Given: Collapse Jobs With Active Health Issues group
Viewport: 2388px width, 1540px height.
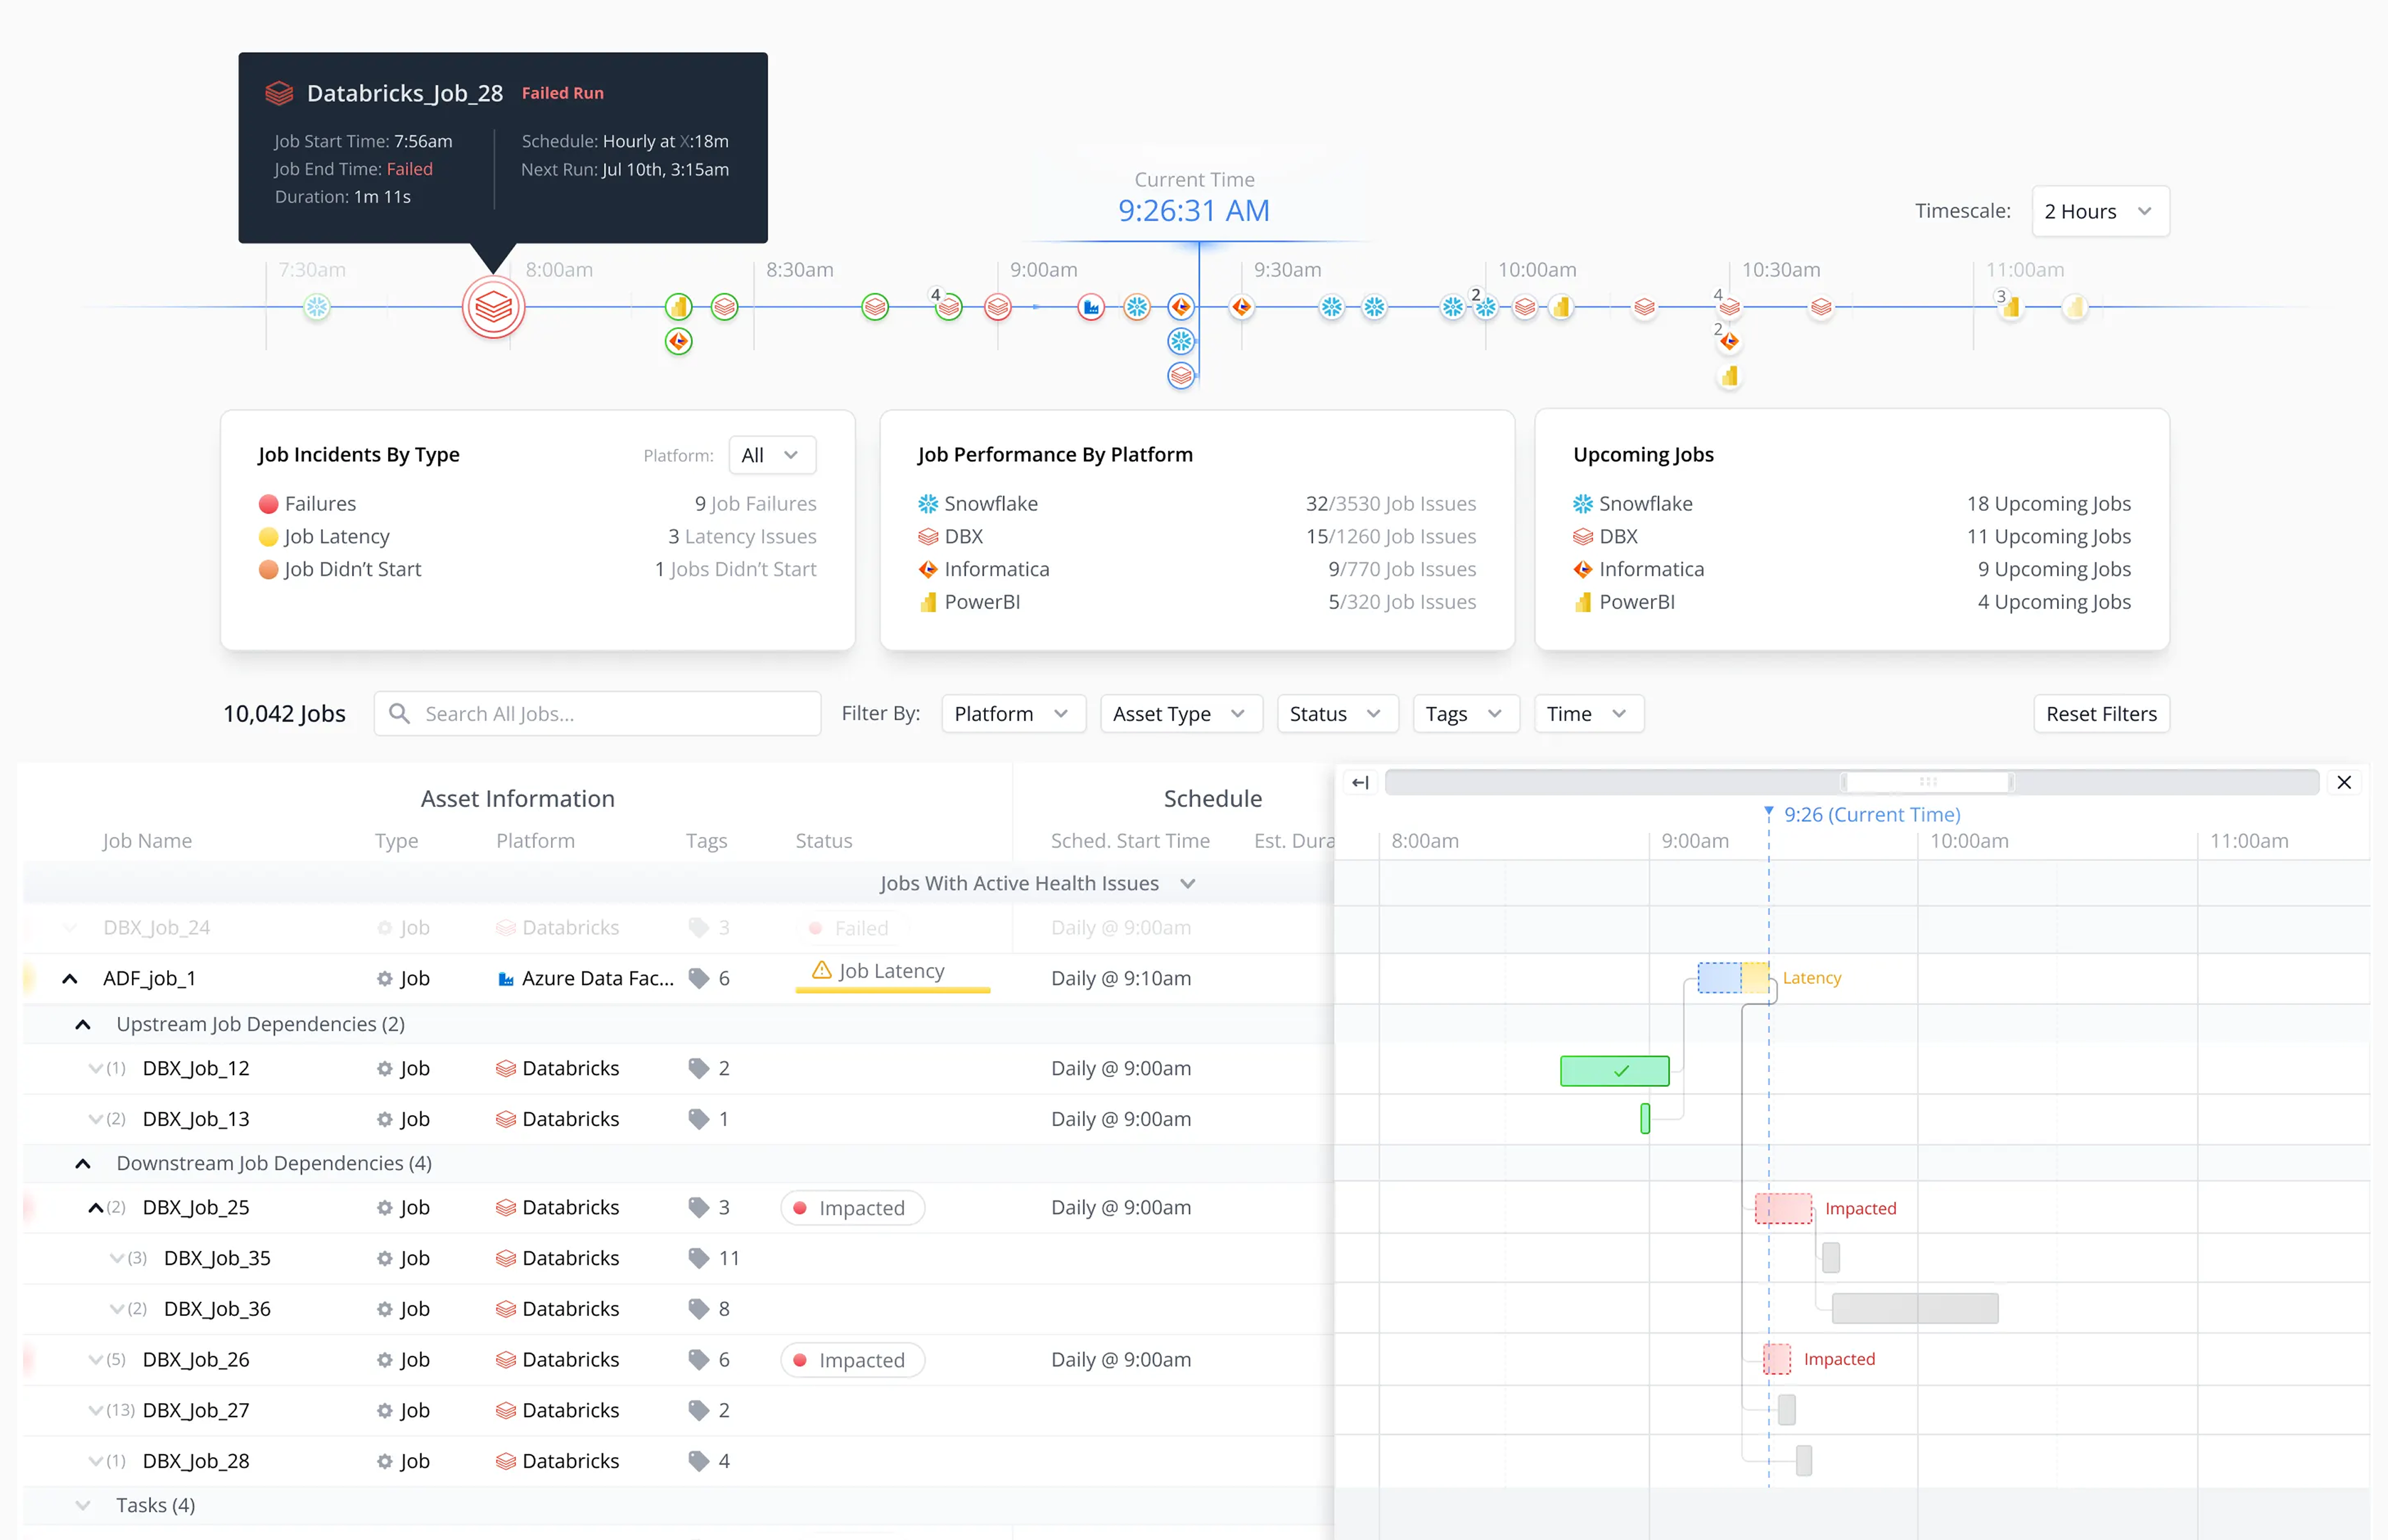Looking at the screenshot, I should 1188,883.
